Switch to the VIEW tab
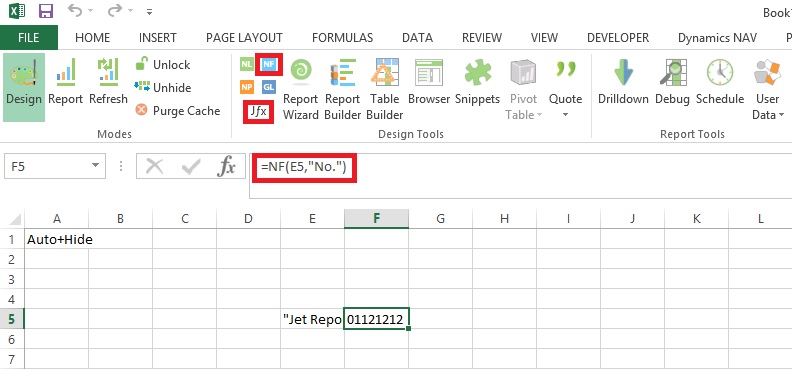 pyautogui.click(x=544, y=38)
